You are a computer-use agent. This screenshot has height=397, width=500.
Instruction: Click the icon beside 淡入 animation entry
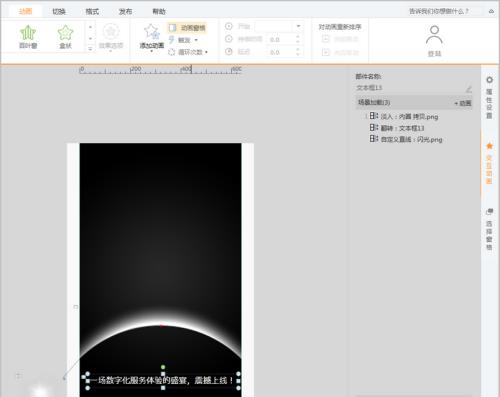[374, 116]
